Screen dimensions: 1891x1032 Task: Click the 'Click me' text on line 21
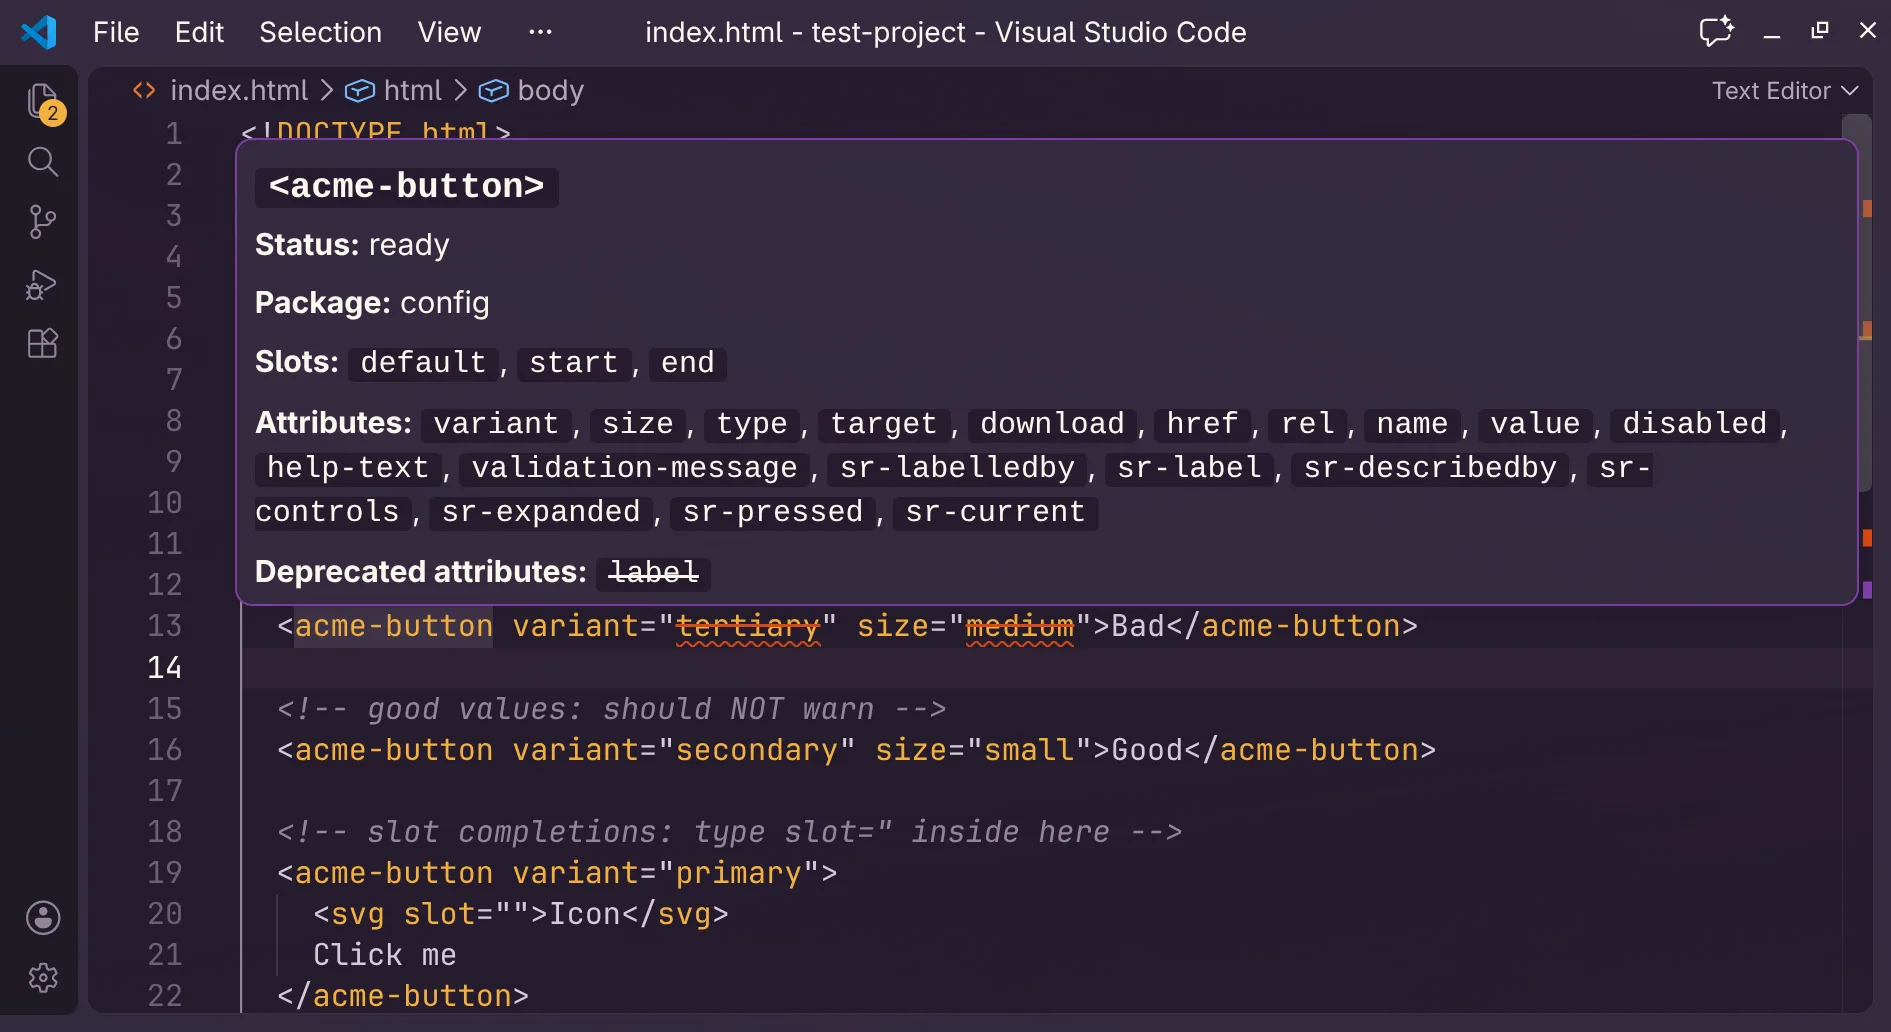[x=385, y=955]
